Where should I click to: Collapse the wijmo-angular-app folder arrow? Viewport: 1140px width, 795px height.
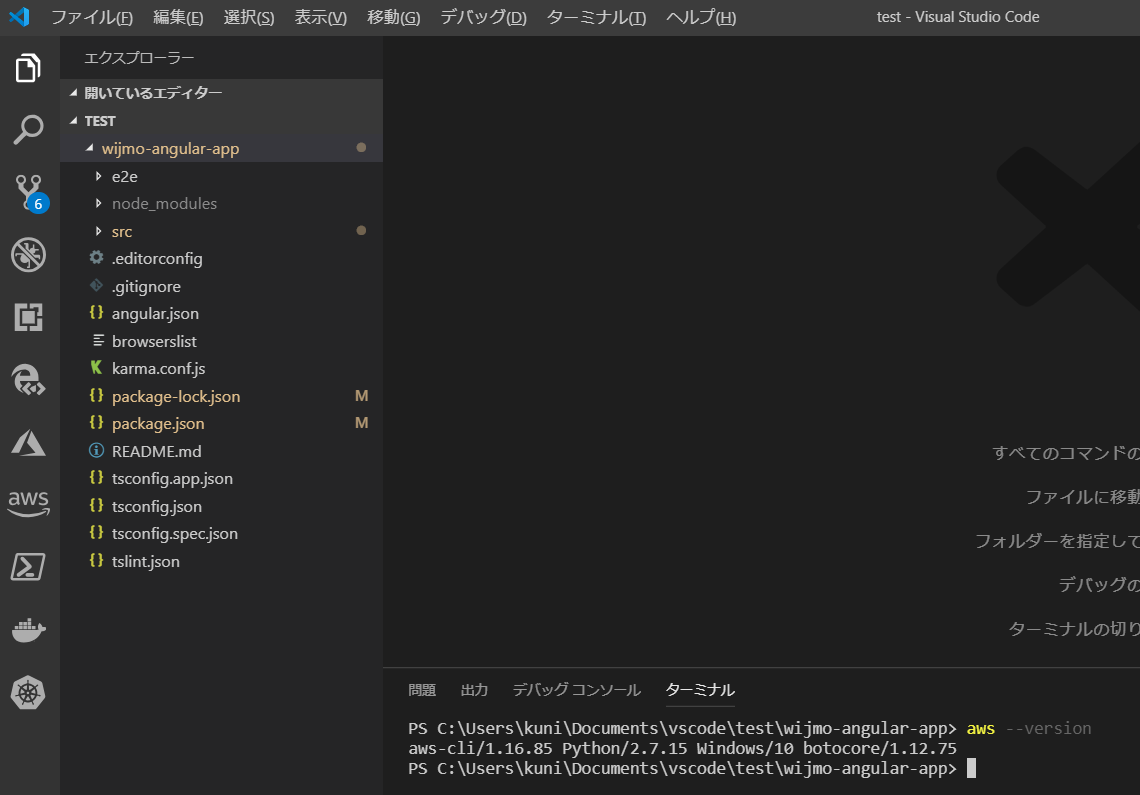pyautogui.click(x=89, y=148)
